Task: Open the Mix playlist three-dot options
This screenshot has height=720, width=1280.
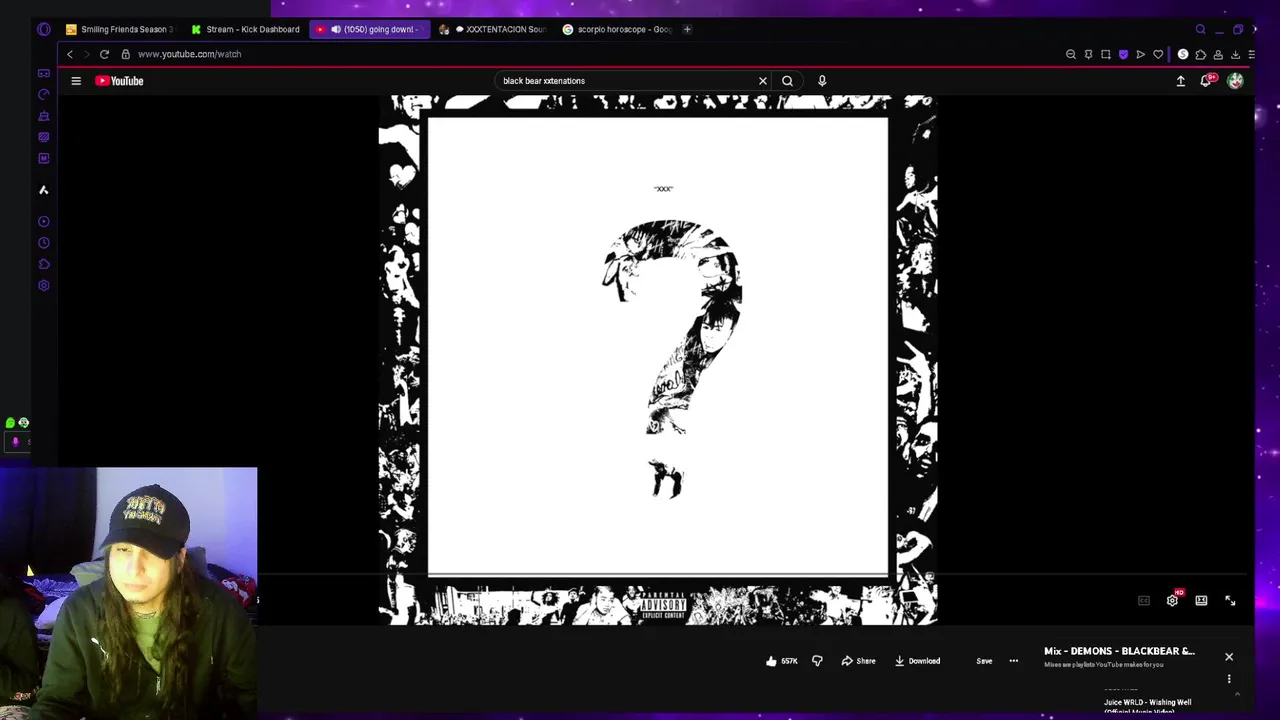Action: tap(1229, 679)
